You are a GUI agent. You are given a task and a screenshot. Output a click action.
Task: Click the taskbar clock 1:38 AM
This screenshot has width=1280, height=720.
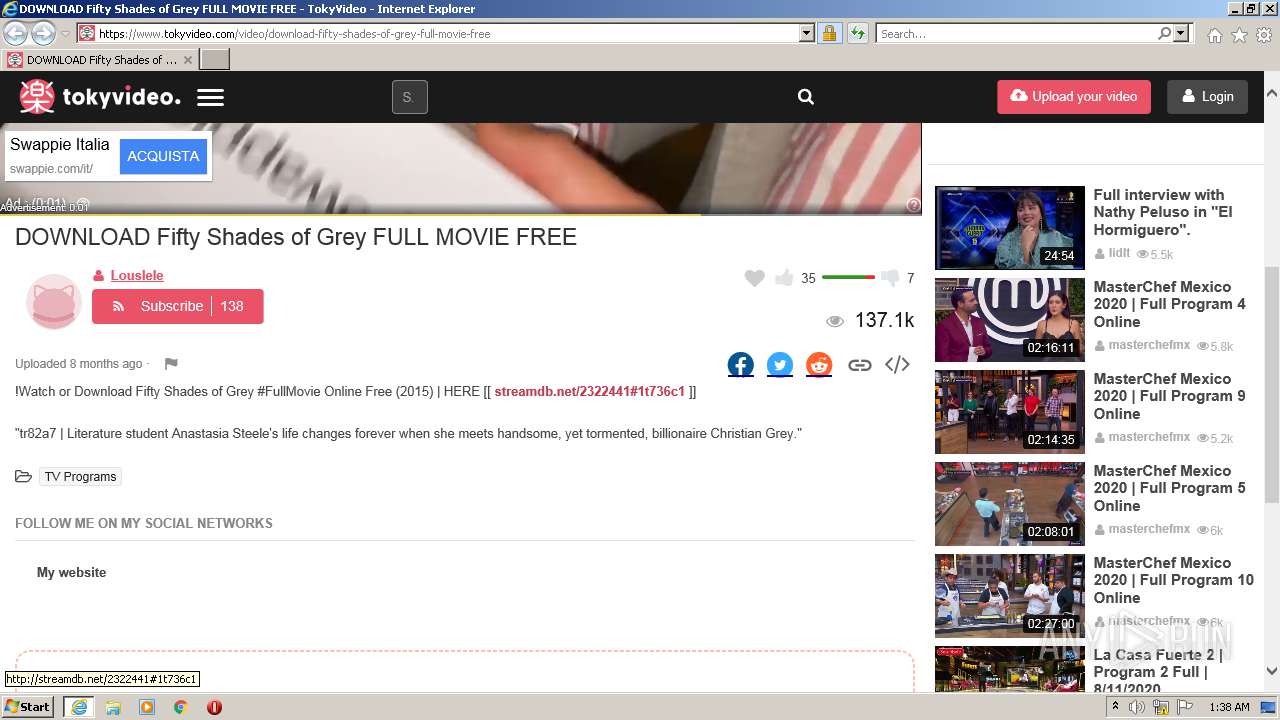click(1229, 707)
